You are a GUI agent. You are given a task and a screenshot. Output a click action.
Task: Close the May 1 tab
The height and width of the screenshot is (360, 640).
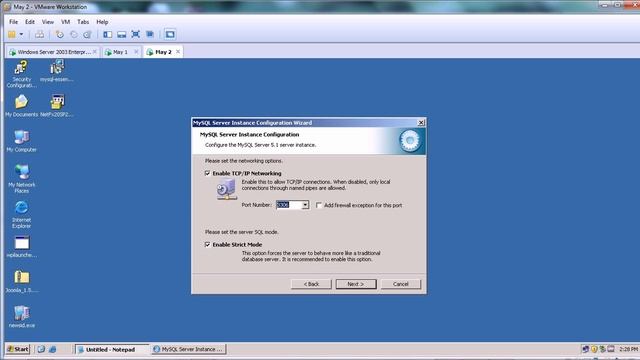136,52
